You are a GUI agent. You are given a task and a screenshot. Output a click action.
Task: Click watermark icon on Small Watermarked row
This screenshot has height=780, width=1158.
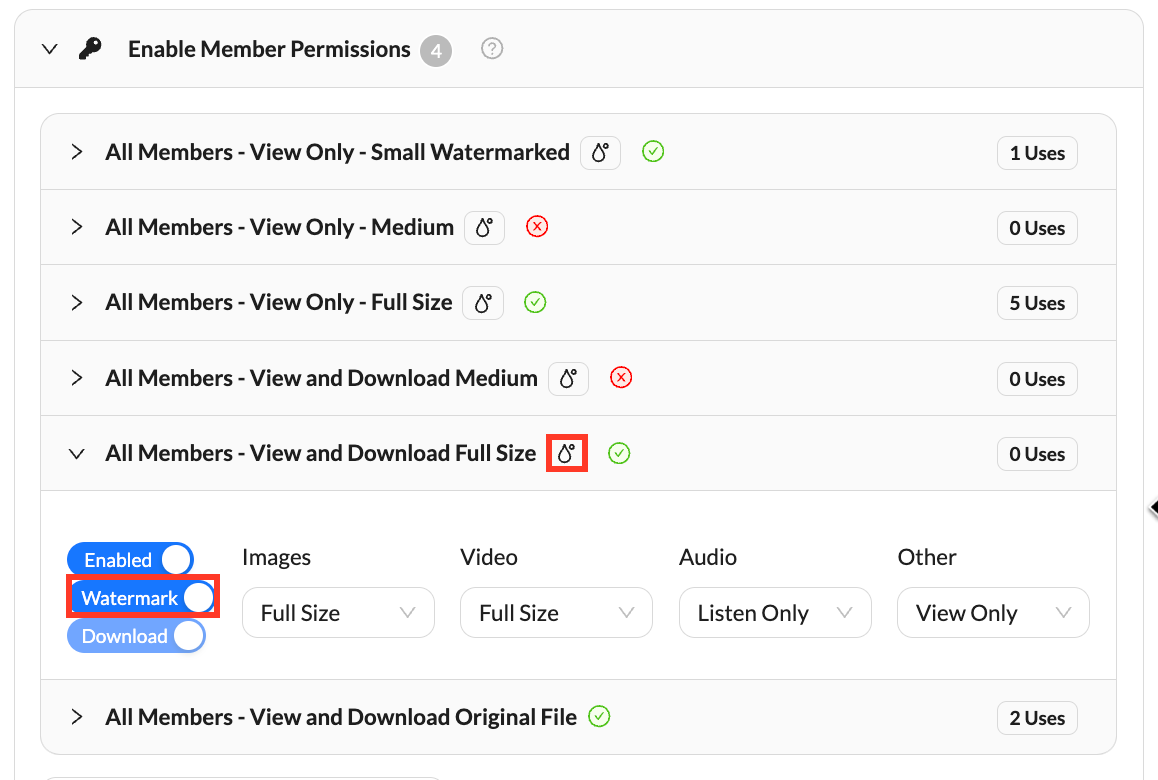coord(600,153)
